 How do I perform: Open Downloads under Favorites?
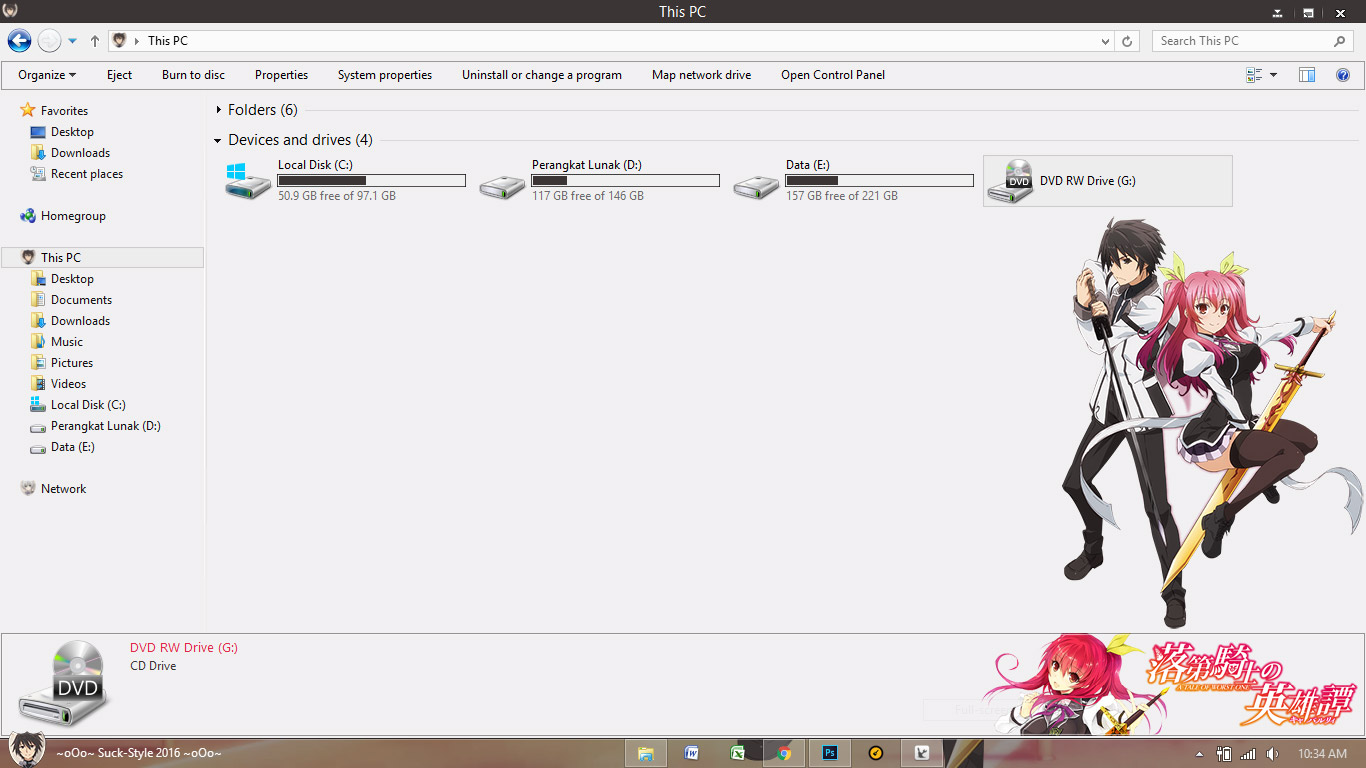(x=80, y=153)
